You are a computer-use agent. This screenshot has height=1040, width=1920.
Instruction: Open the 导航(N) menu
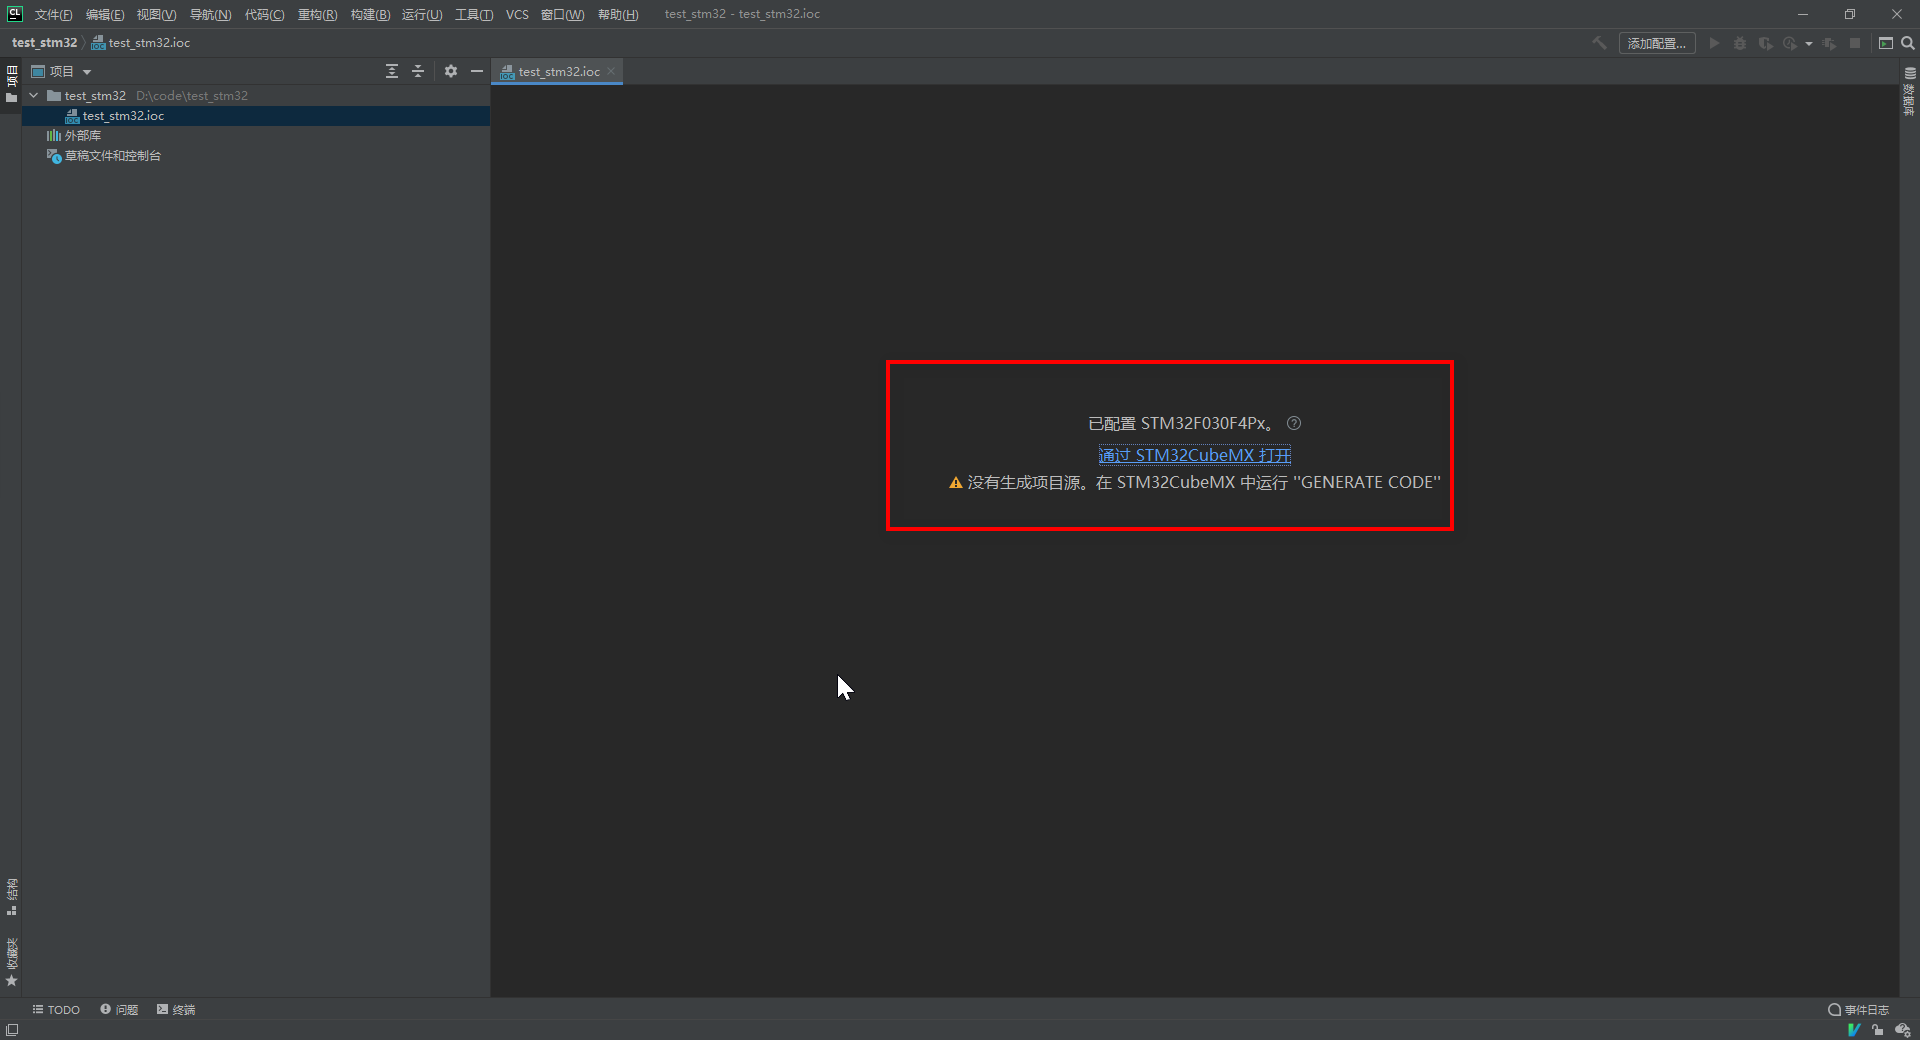pos(210,14)
